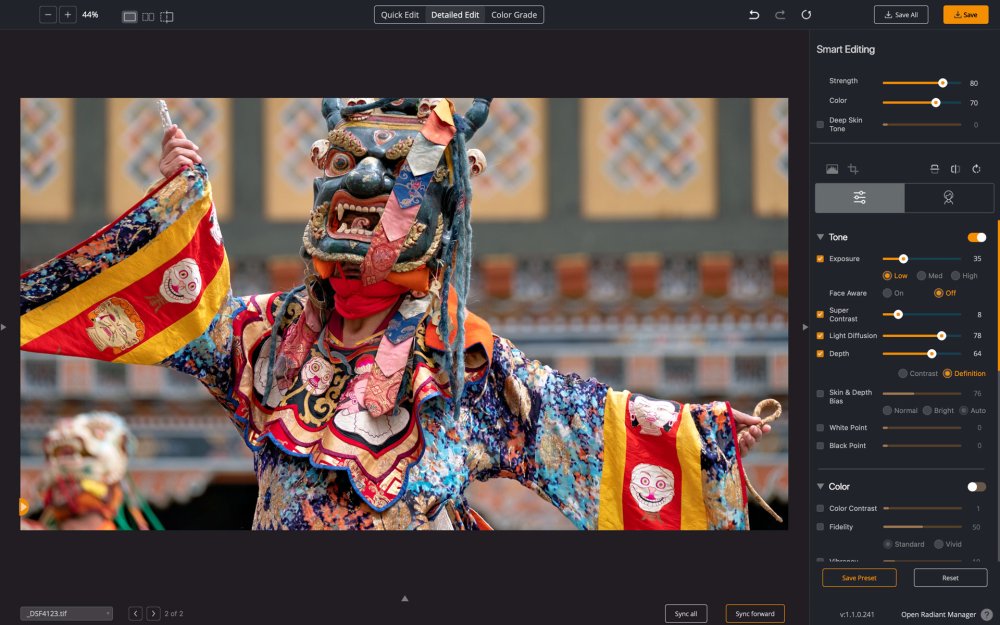Open the _DSF4123.tif file dropdown
Screen dimensions: 1000x625
(x=66, y=614)
